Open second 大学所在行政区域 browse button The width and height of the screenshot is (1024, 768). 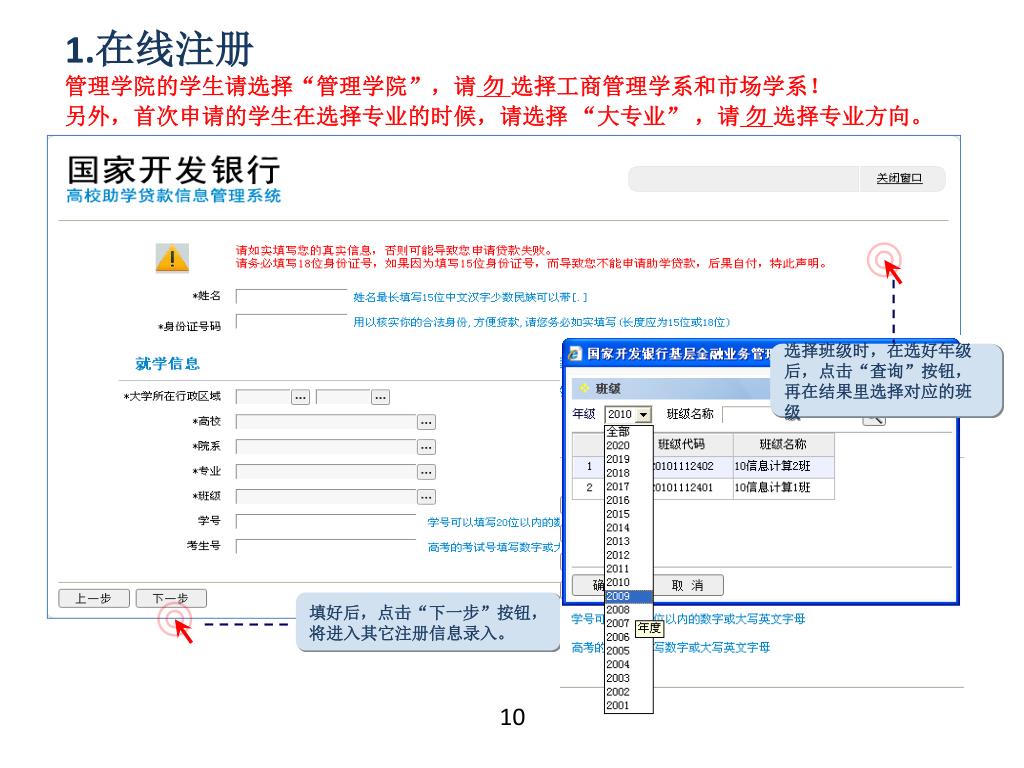380,397
